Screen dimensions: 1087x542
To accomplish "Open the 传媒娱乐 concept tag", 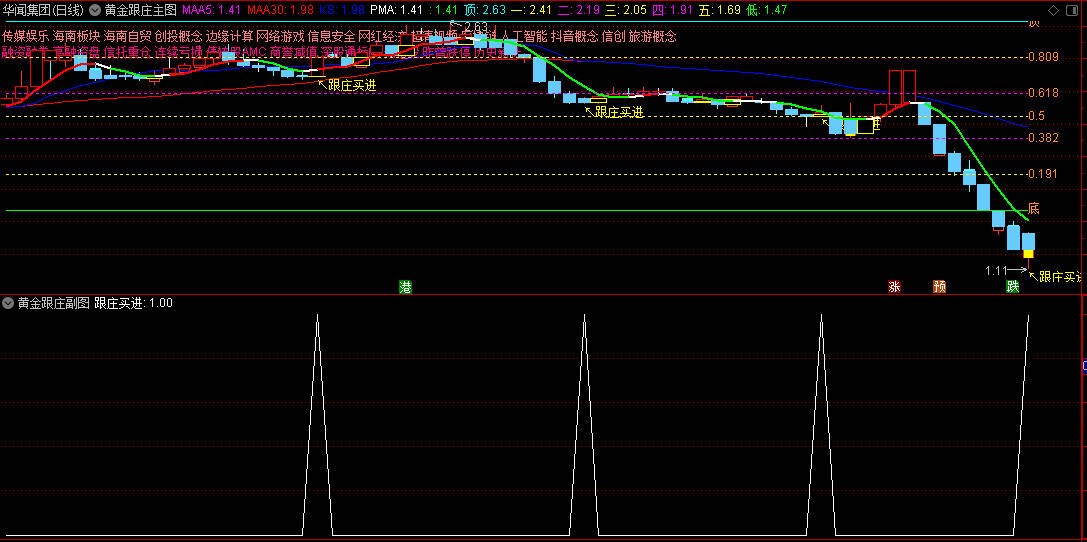I will point(25,37).
